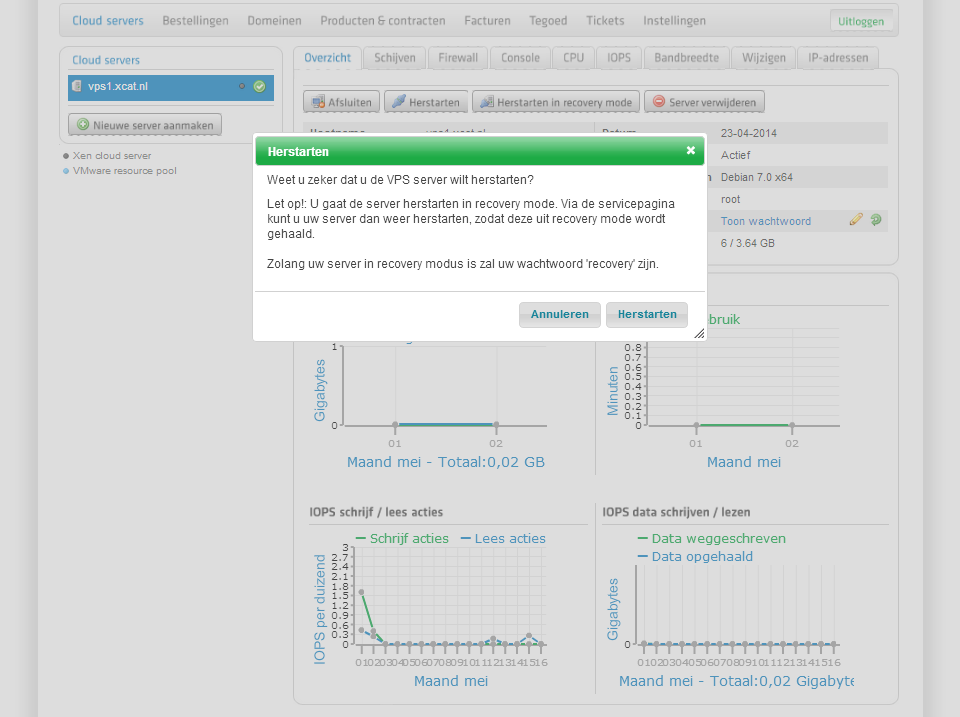Switch to the Firewall tab
The image size is (960, 717).
[x=458, y=58]
